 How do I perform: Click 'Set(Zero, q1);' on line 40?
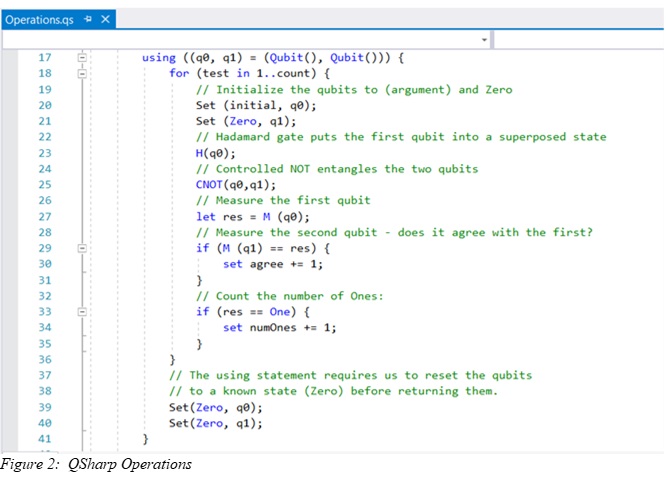(x=216, y=423)
